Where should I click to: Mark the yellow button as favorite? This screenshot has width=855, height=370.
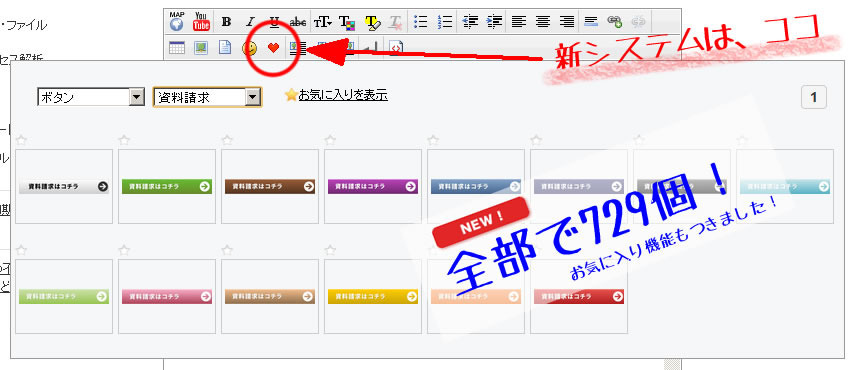(x=330, y=250)
